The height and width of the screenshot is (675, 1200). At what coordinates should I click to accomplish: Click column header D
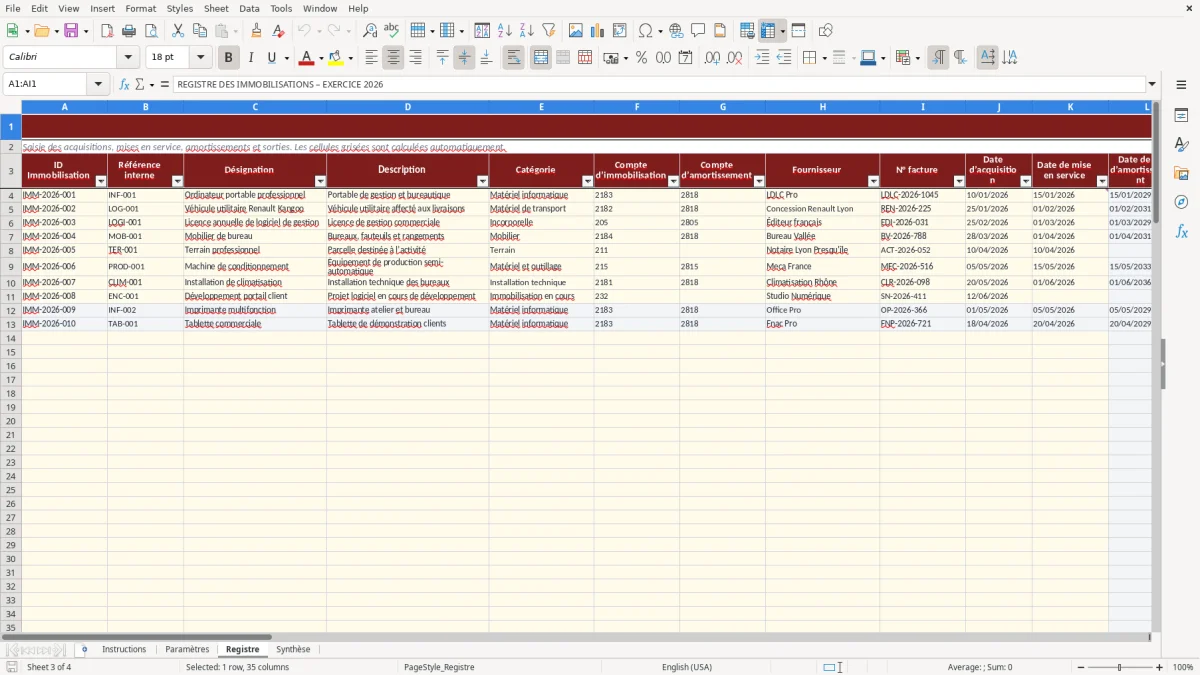tap(407, 106)
